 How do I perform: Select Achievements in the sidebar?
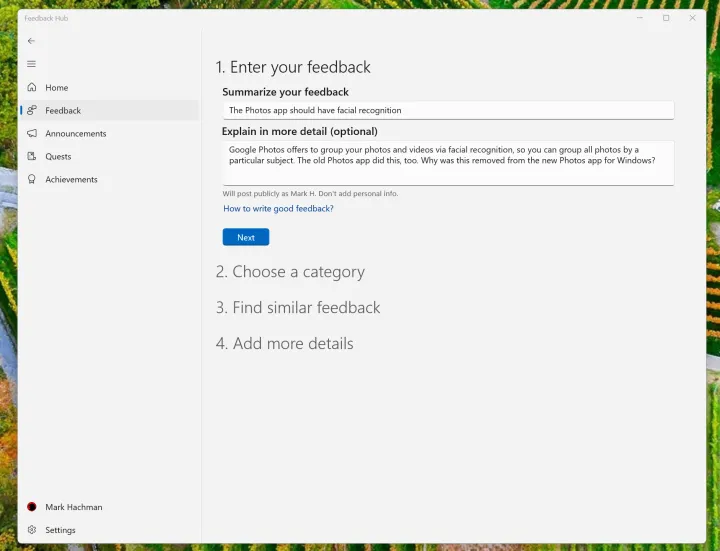71,180
